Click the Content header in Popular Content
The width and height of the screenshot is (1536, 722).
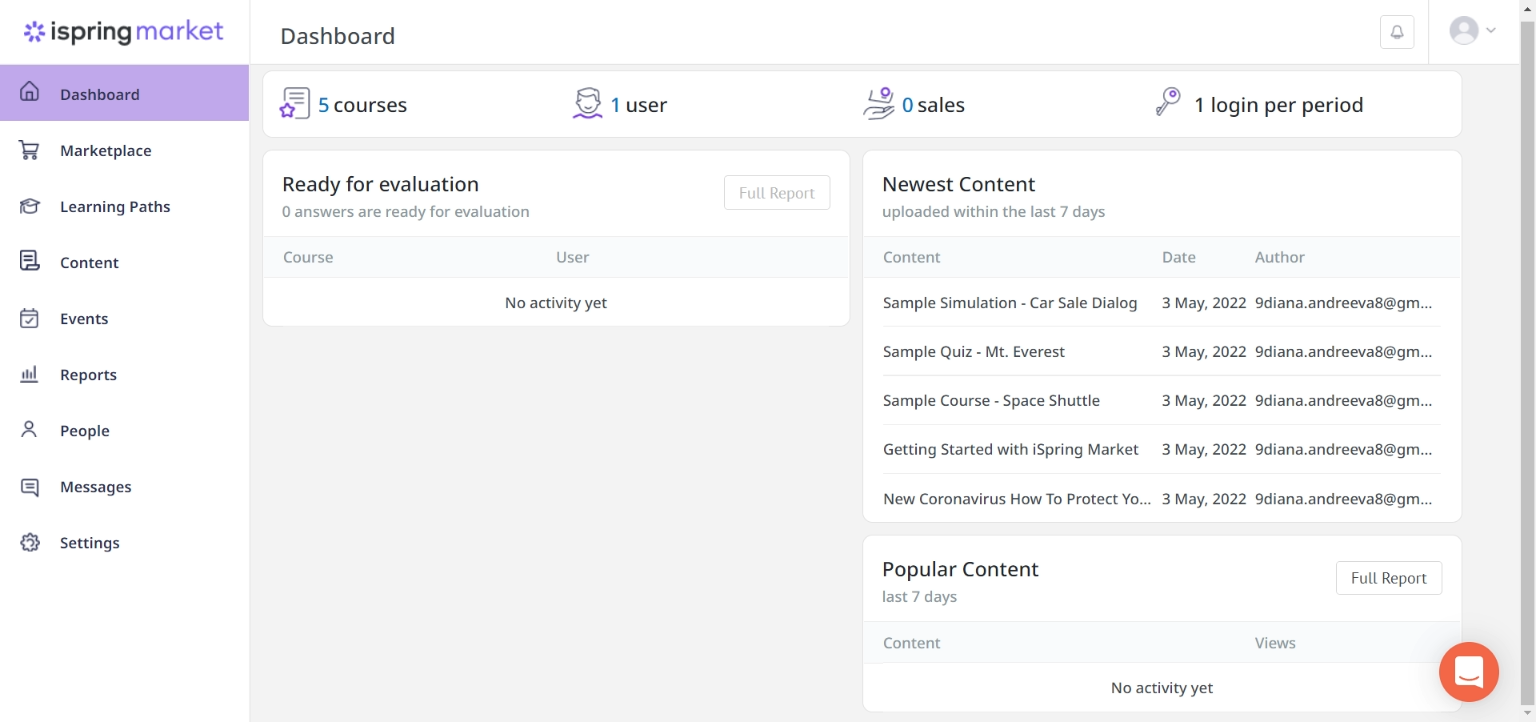[x=912, y=643]
